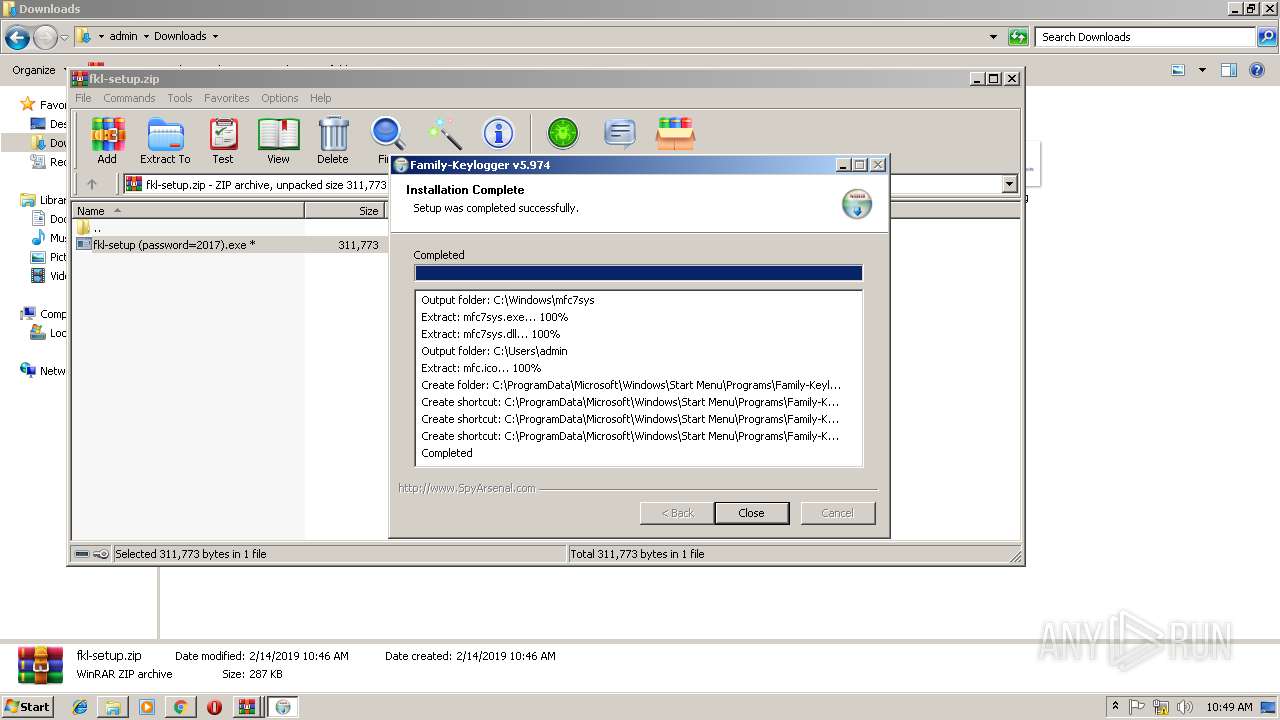The image size is (1280, 720).
Task: Click the volume speaker tray icon
Action: pos(1184,707)
